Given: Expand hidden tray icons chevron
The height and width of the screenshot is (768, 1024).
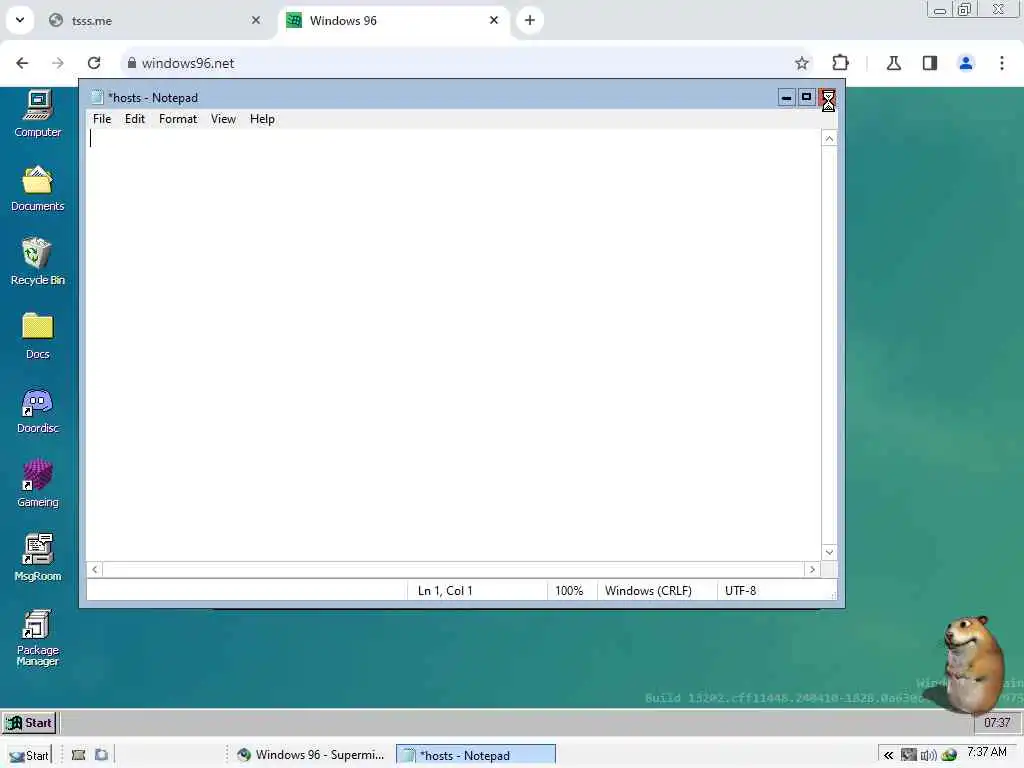Looking at the screenshot, I should 889,756.
